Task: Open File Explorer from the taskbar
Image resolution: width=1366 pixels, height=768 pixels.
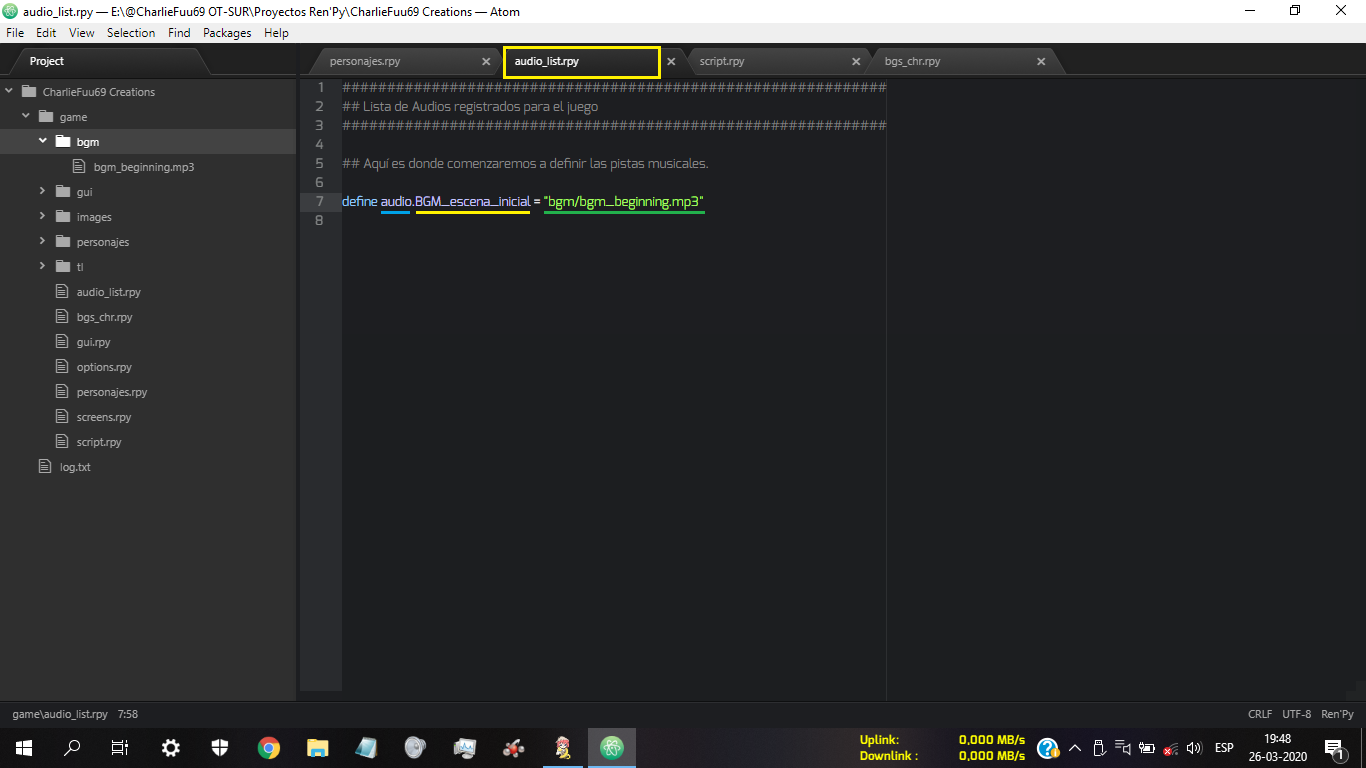Action: click(x=317, y=748)
